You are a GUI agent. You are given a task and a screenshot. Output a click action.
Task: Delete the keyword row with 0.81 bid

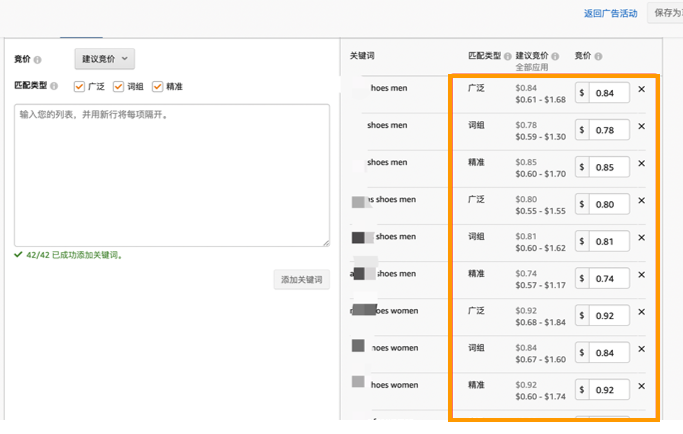point(642,238)
